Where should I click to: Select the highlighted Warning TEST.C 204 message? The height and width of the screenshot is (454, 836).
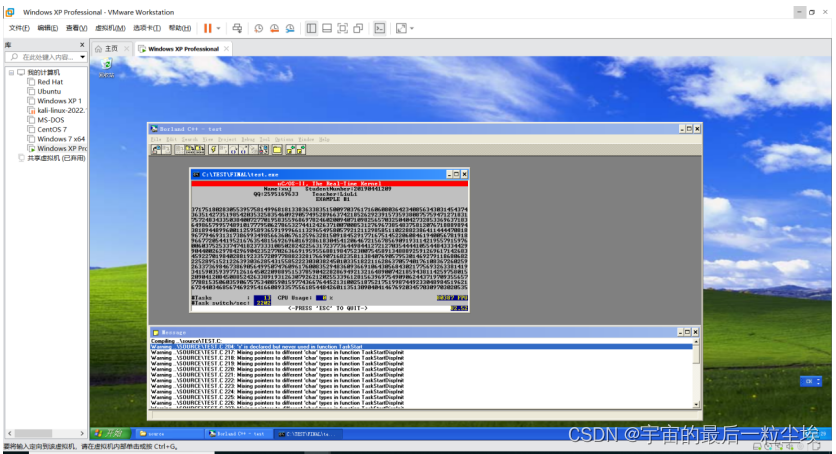(x=421, y=346)
